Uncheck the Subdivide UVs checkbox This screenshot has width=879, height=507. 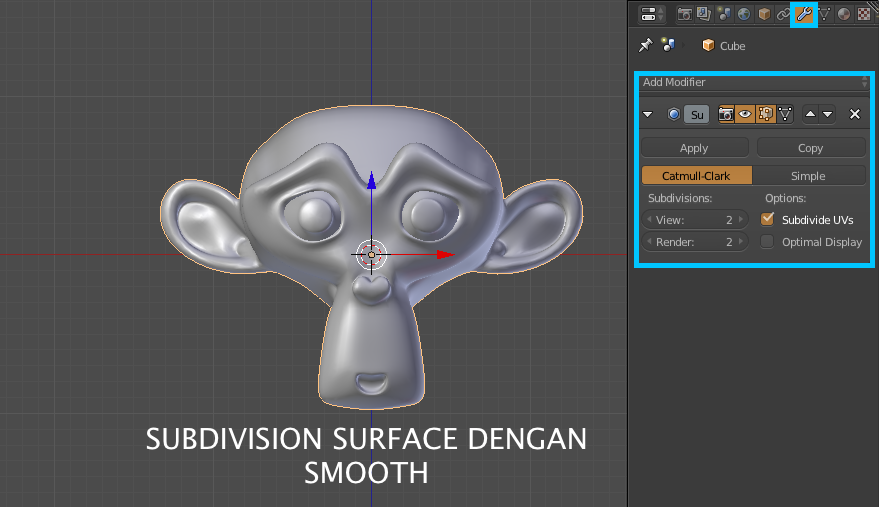[x=767, y=219]
